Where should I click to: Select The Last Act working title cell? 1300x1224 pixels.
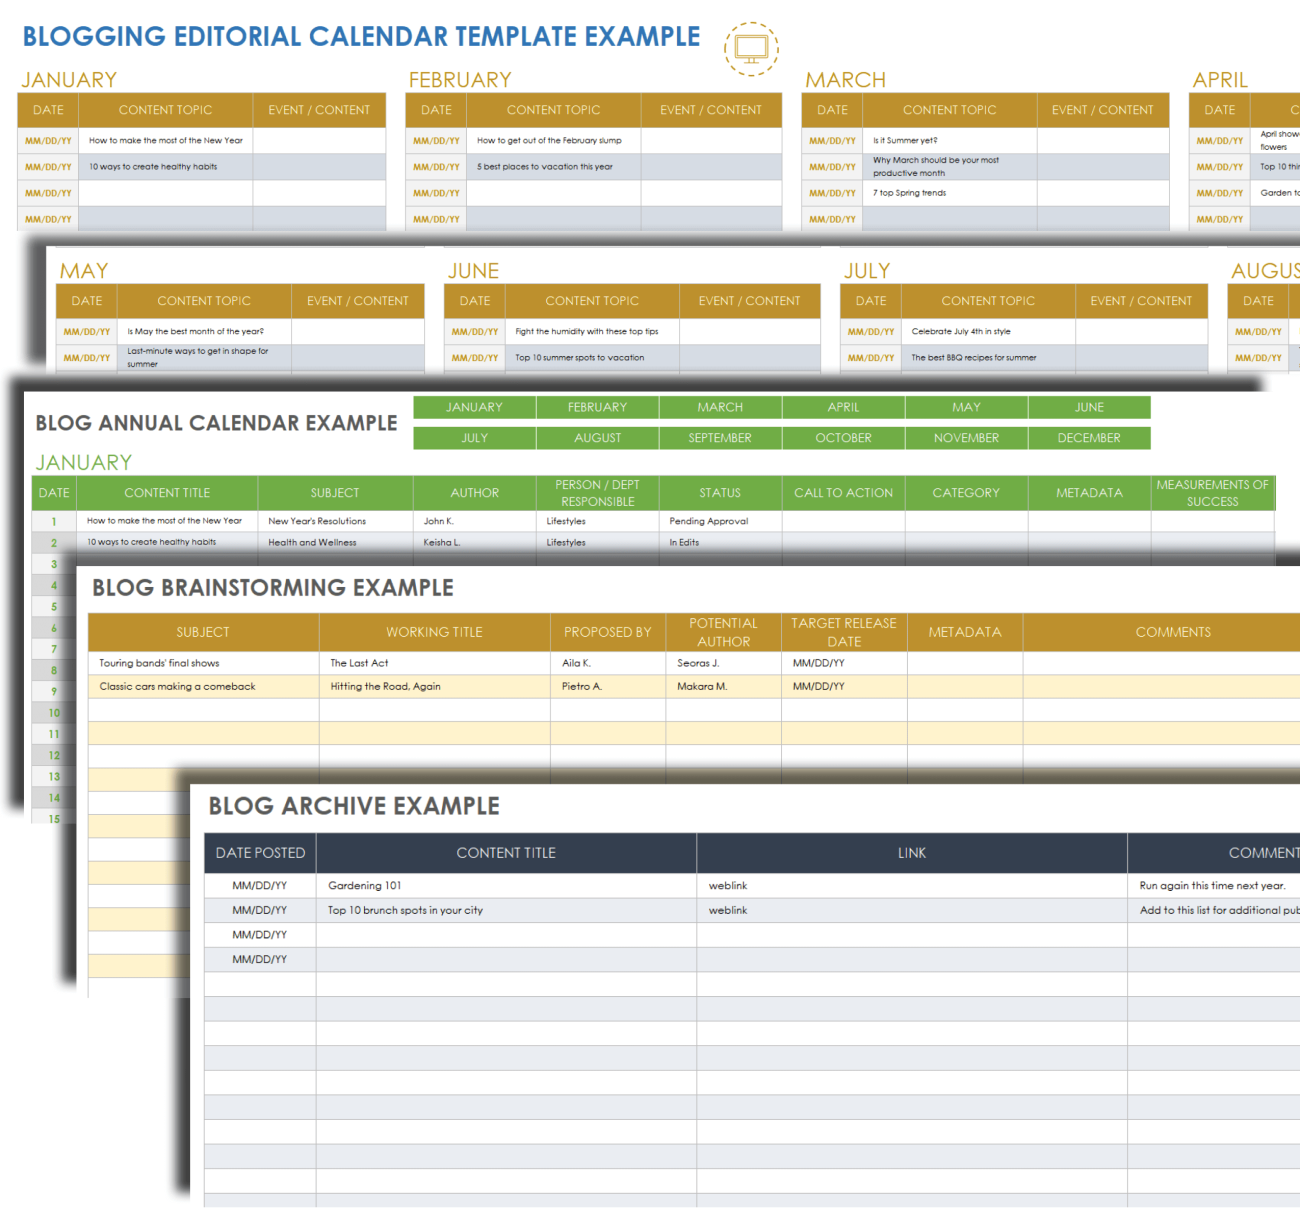pyautogui.click(x=360, y=663)
